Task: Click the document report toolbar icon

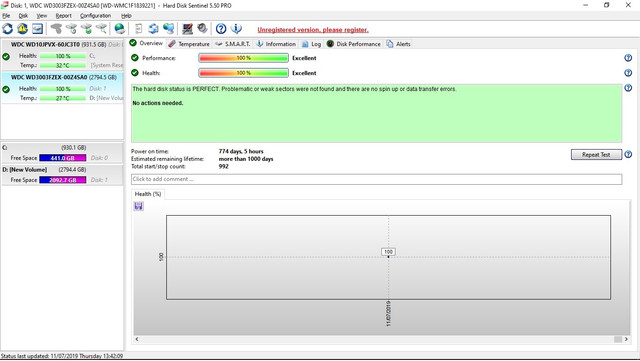Action: click(138, 29)
